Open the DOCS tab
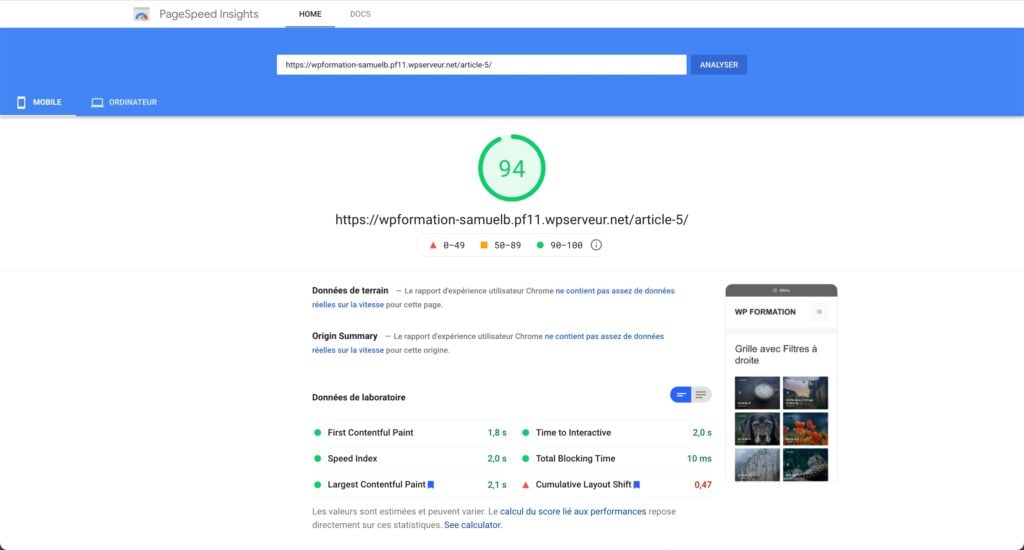This screenshot has height=550, width=1024. (360, 14)
